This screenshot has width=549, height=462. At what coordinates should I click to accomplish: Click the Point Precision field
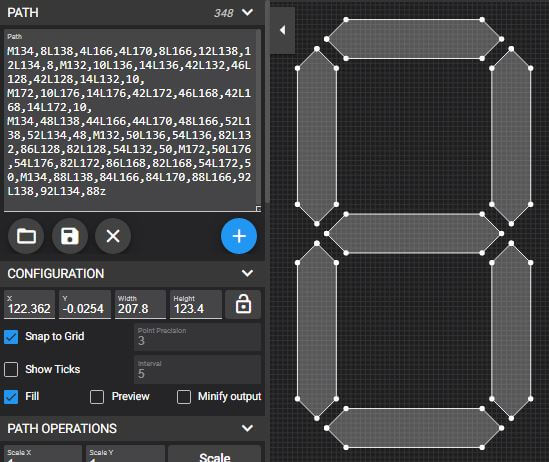[197, 337]
